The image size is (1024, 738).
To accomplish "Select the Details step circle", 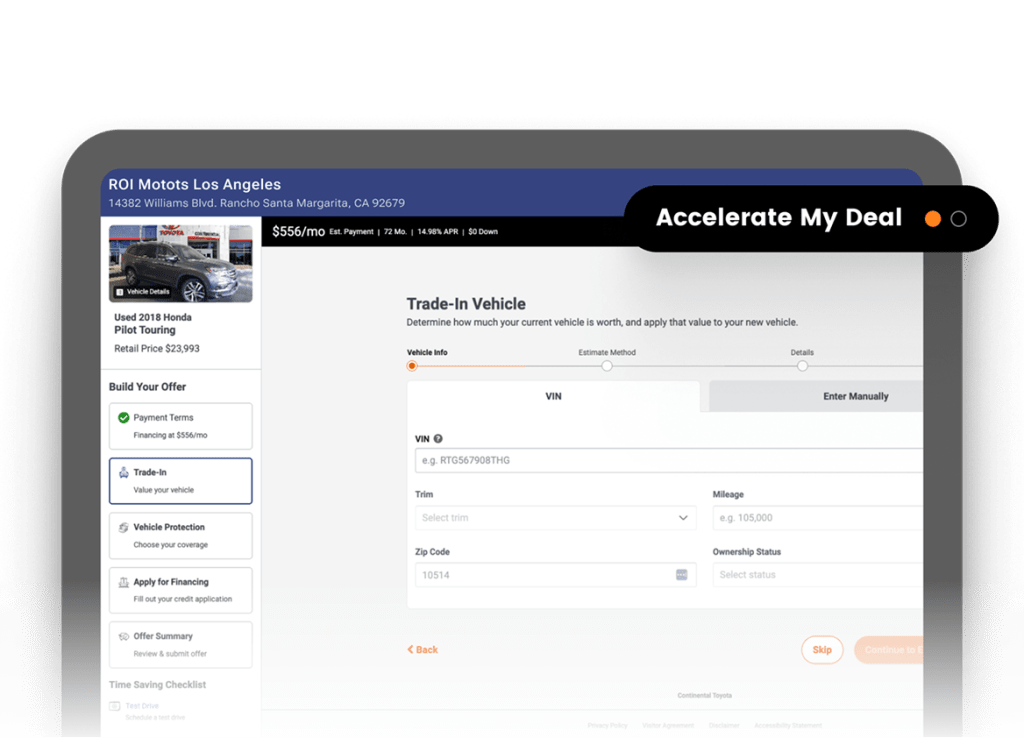I will [x=802, y=366].
